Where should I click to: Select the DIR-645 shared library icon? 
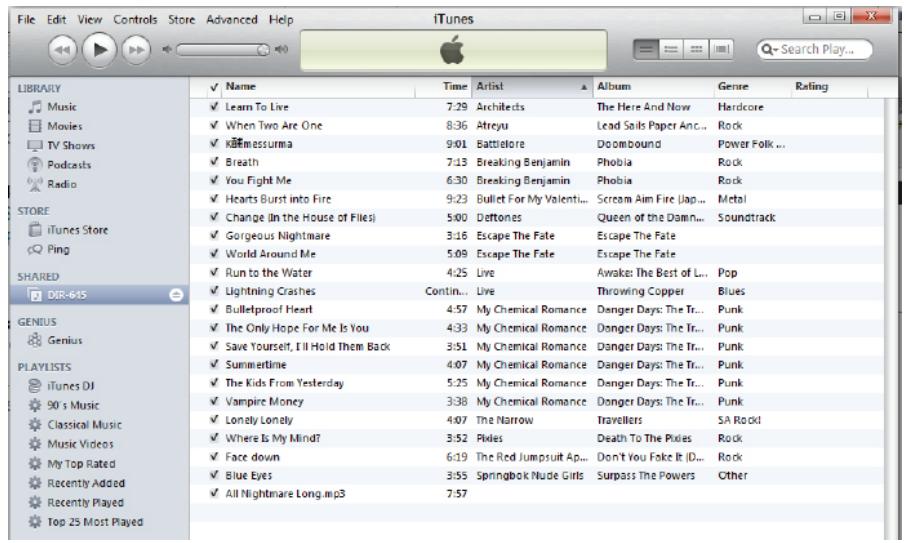(x=35, y=295)
